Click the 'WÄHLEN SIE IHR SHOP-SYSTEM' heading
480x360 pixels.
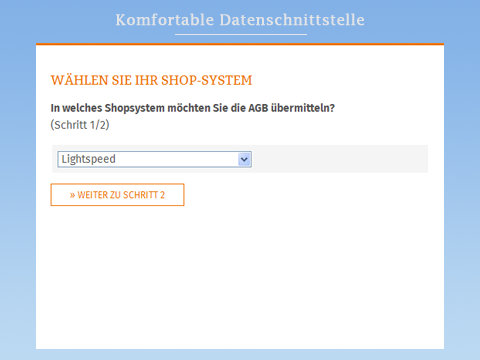[151, 80]
